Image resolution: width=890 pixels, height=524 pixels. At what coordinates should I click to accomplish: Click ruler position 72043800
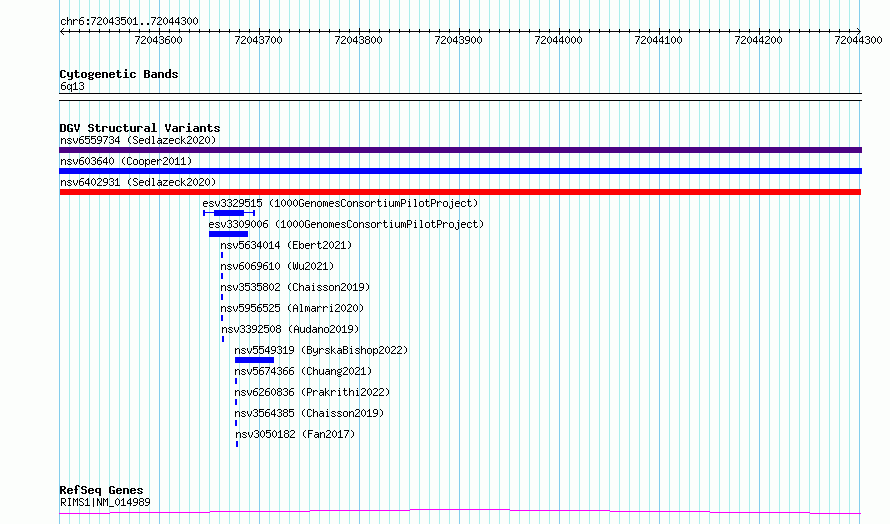pos(358,40)
